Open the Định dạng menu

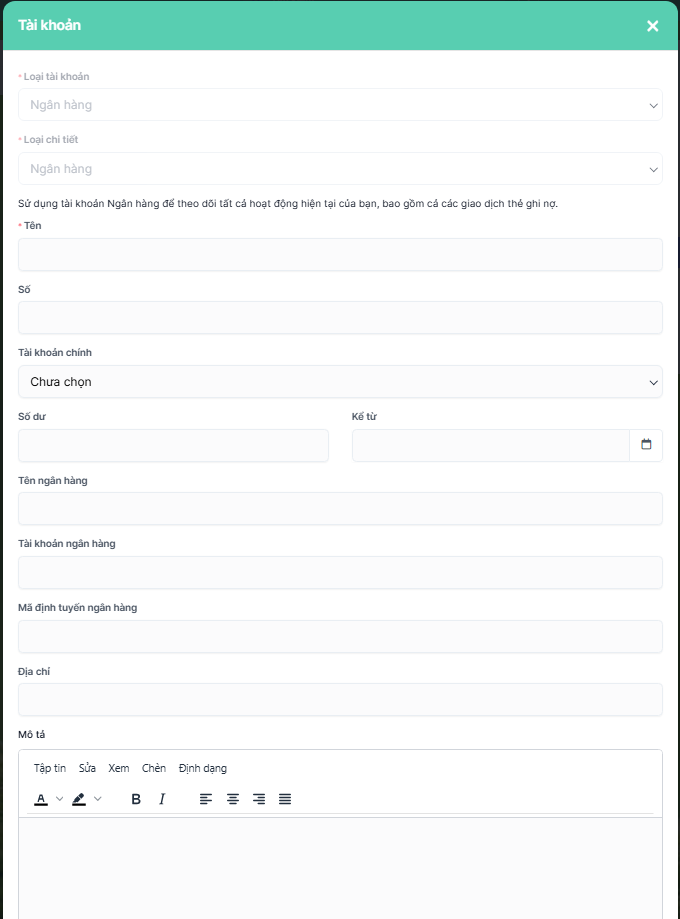click(x=203, y=768)
